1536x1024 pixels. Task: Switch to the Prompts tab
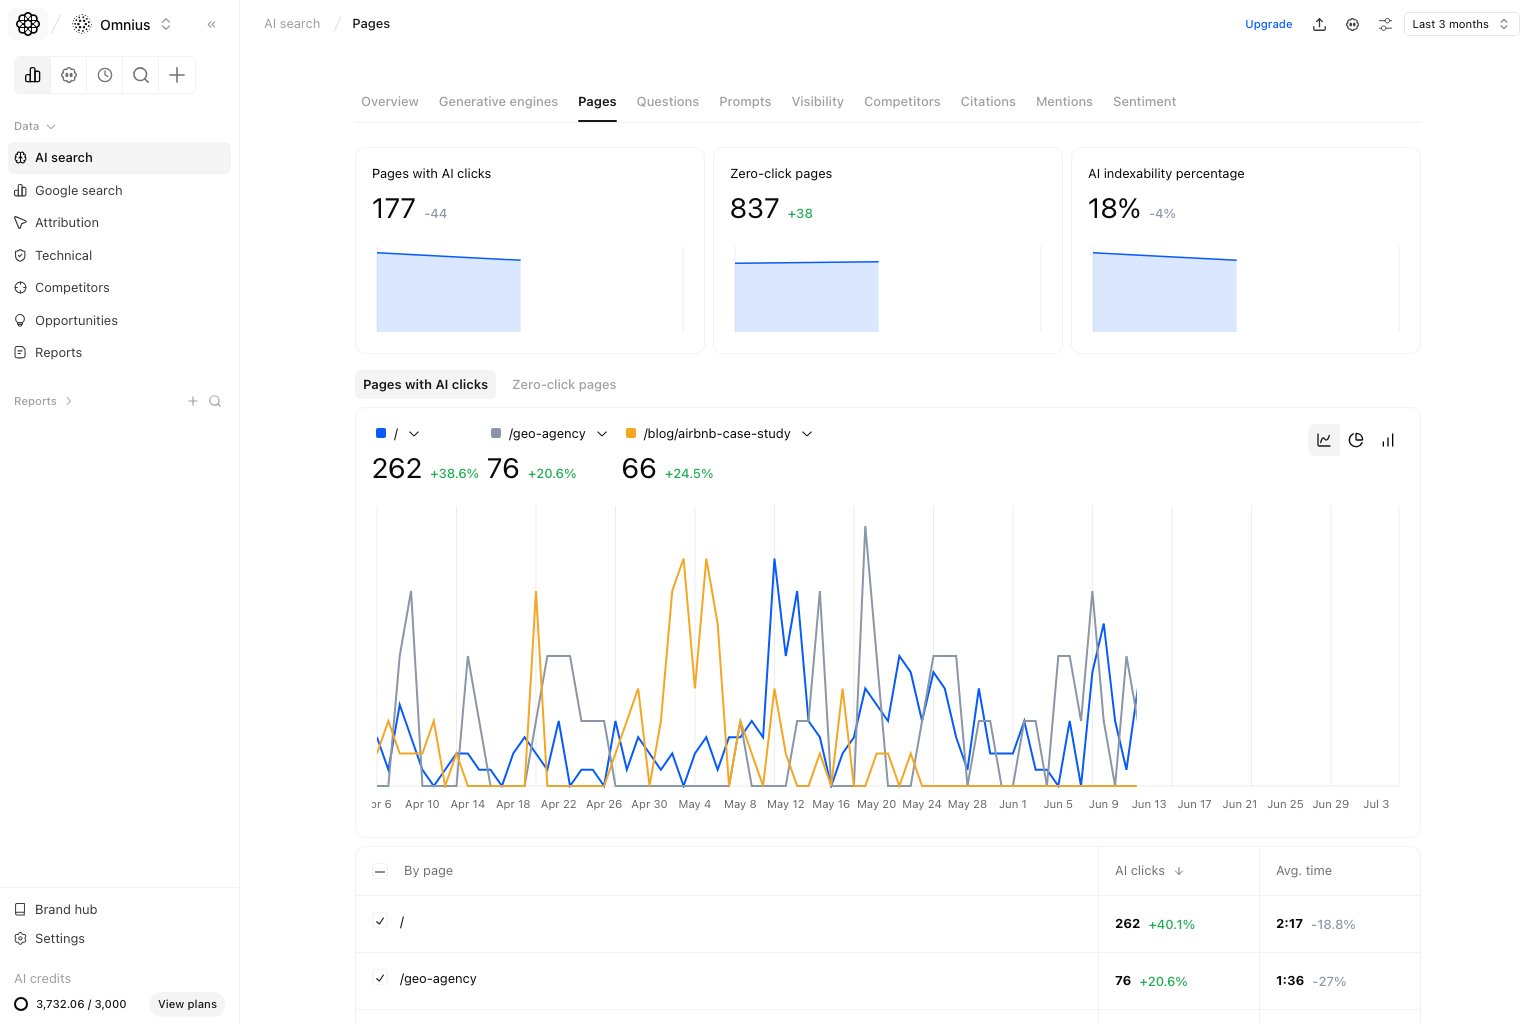click(x=745, y=102)
